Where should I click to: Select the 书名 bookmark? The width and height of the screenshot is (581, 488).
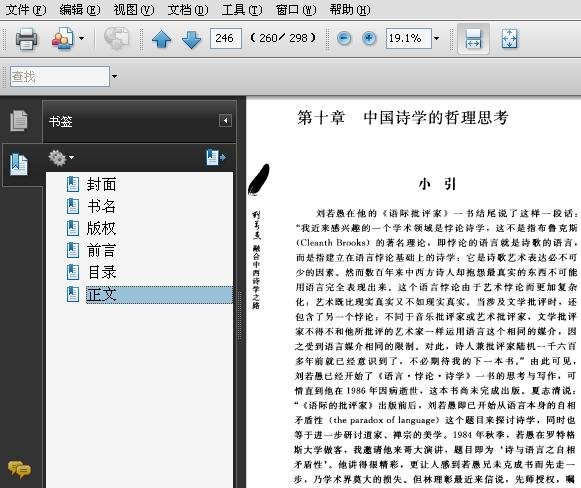coord(102,206)
